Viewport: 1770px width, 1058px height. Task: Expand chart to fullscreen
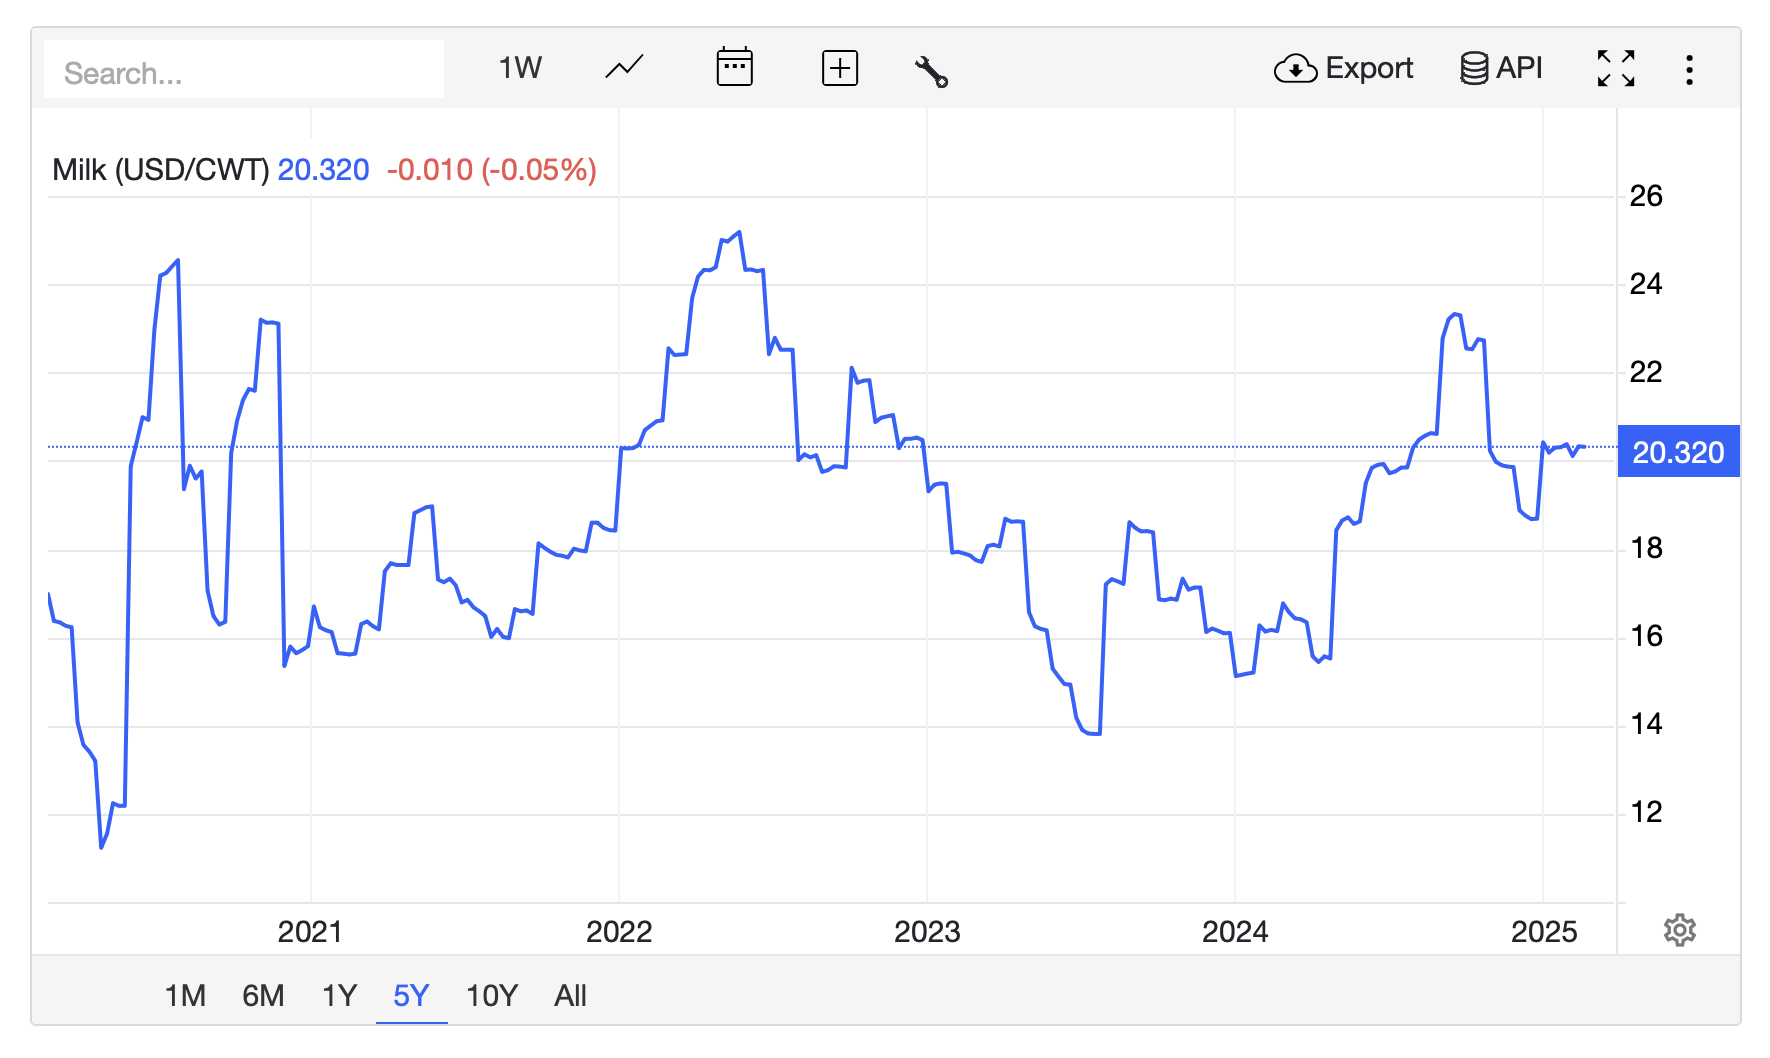1615,69
